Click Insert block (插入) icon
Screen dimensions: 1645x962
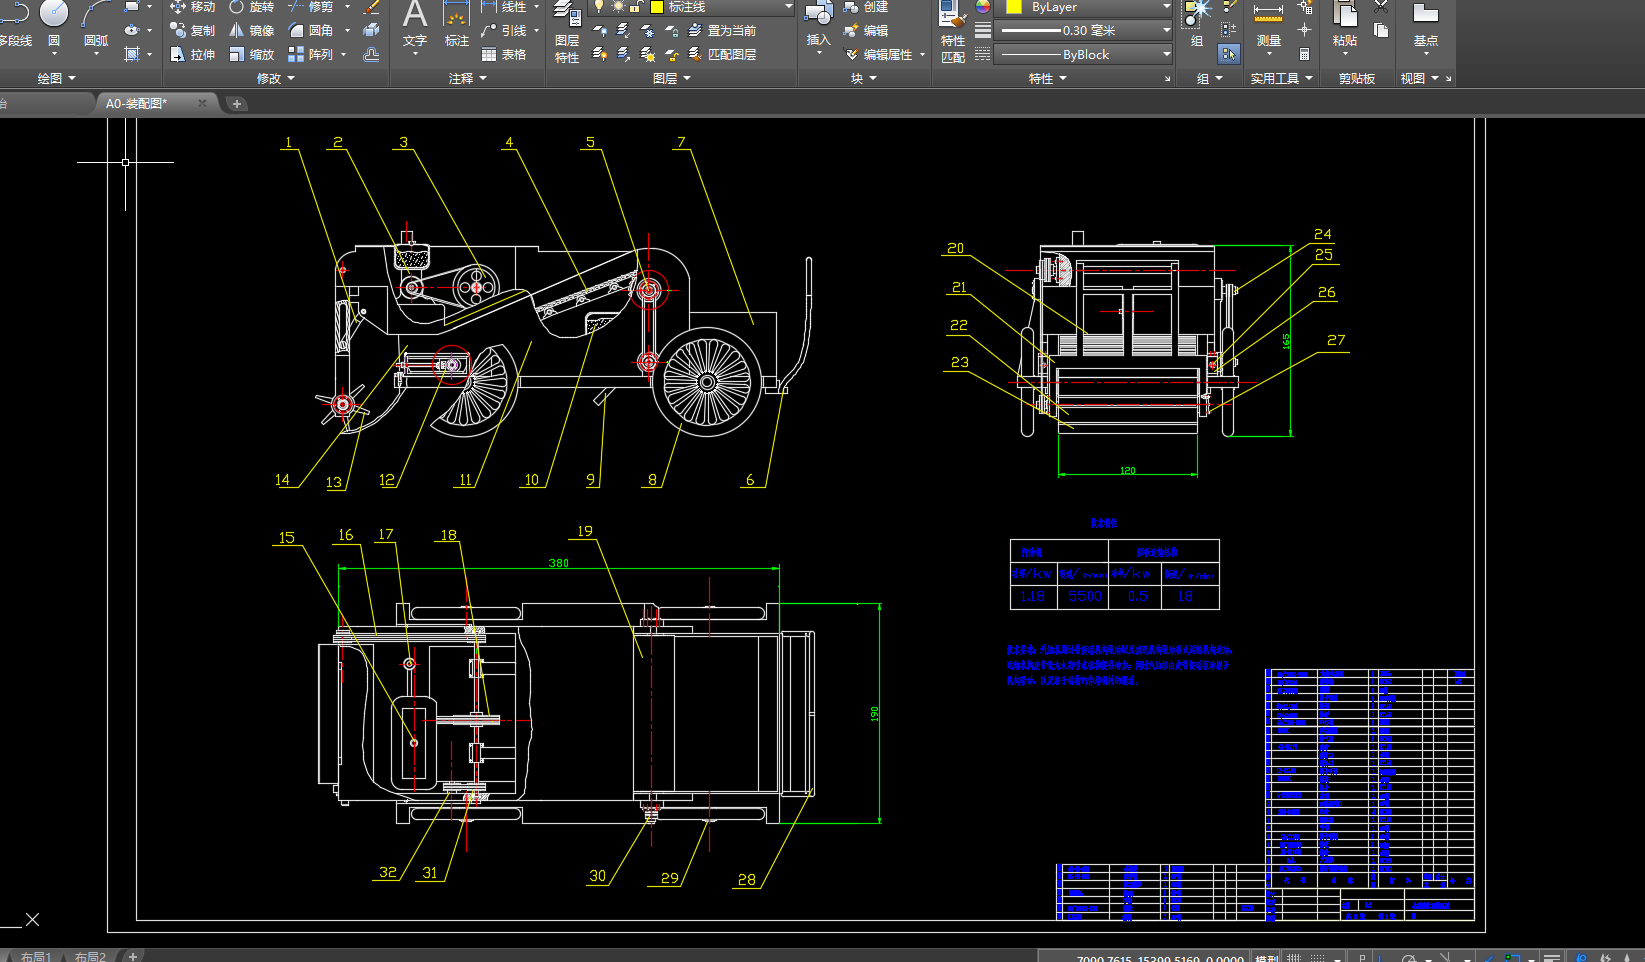[x=819, y=25]
